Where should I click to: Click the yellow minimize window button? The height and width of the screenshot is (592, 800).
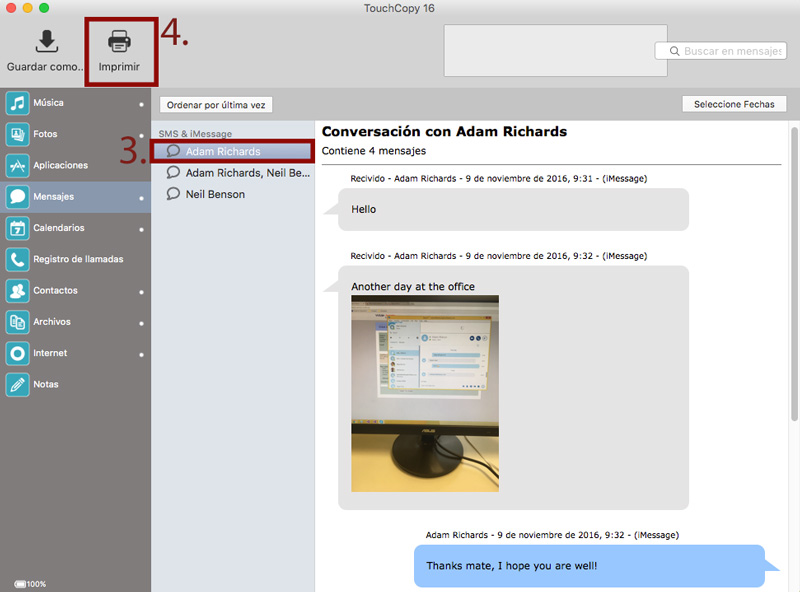point(28,8)
